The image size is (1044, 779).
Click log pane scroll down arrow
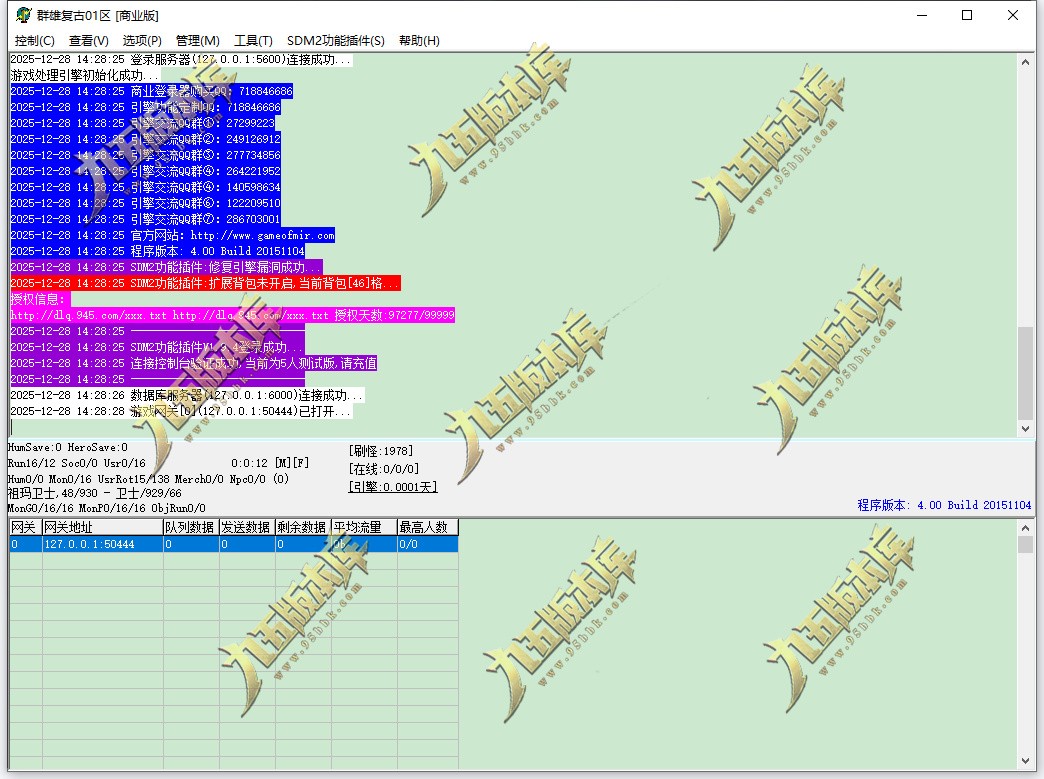click(1025, 429)
